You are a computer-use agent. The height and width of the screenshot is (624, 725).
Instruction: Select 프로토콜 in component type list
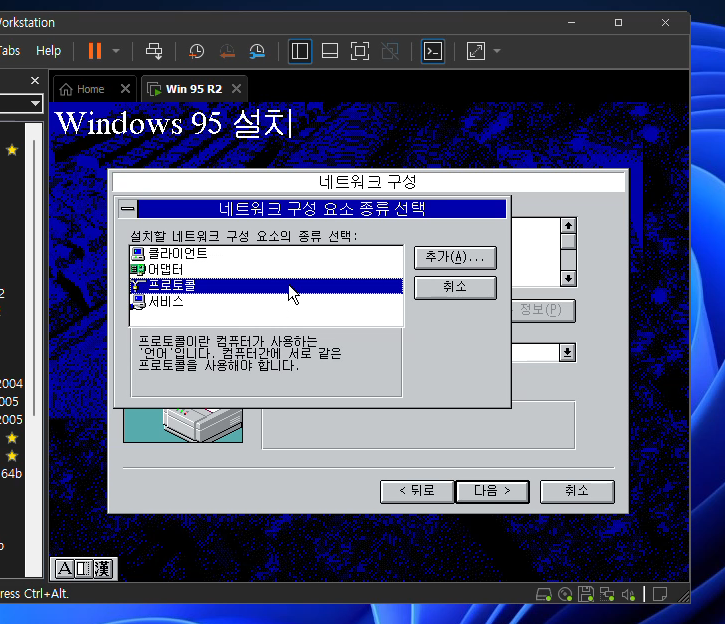click(266, 285)
